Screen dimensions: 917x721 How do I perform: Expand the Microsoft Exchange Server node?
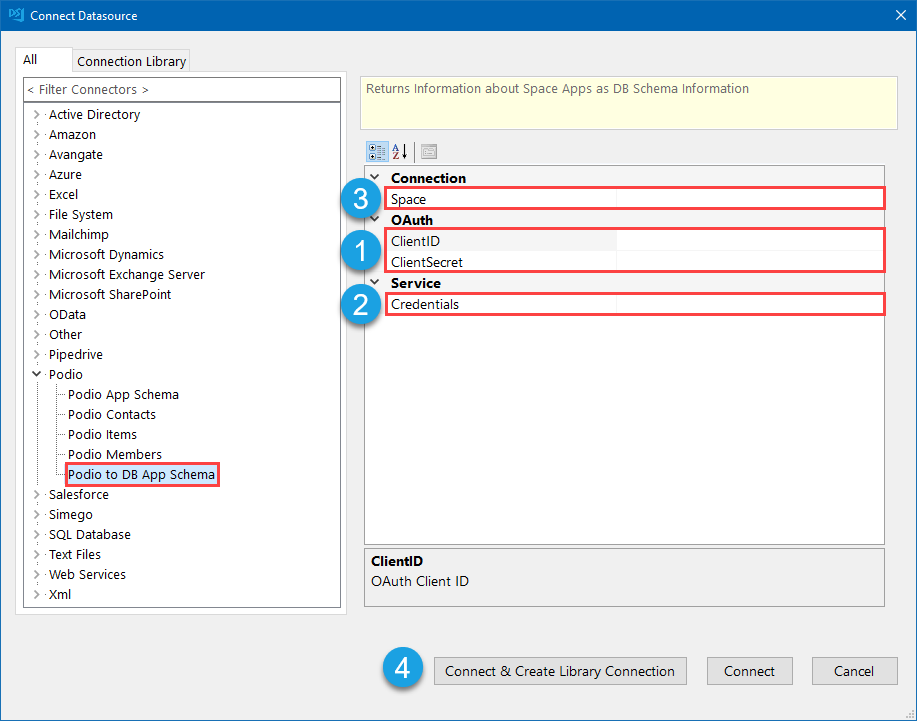click(37, 274)
